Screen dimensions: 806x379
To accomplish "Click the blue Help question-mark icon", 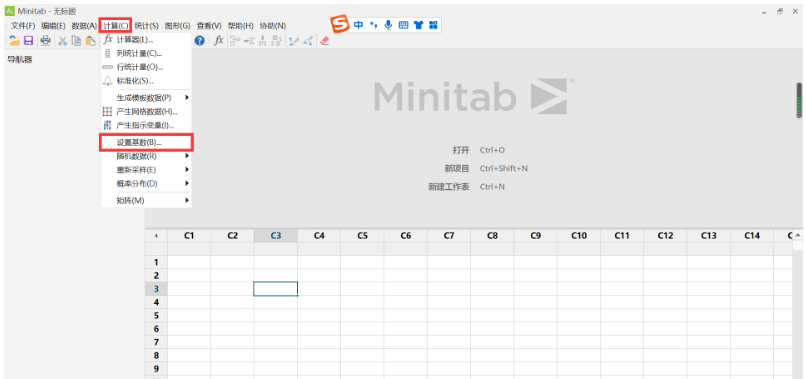I will (x=199, y=41).
